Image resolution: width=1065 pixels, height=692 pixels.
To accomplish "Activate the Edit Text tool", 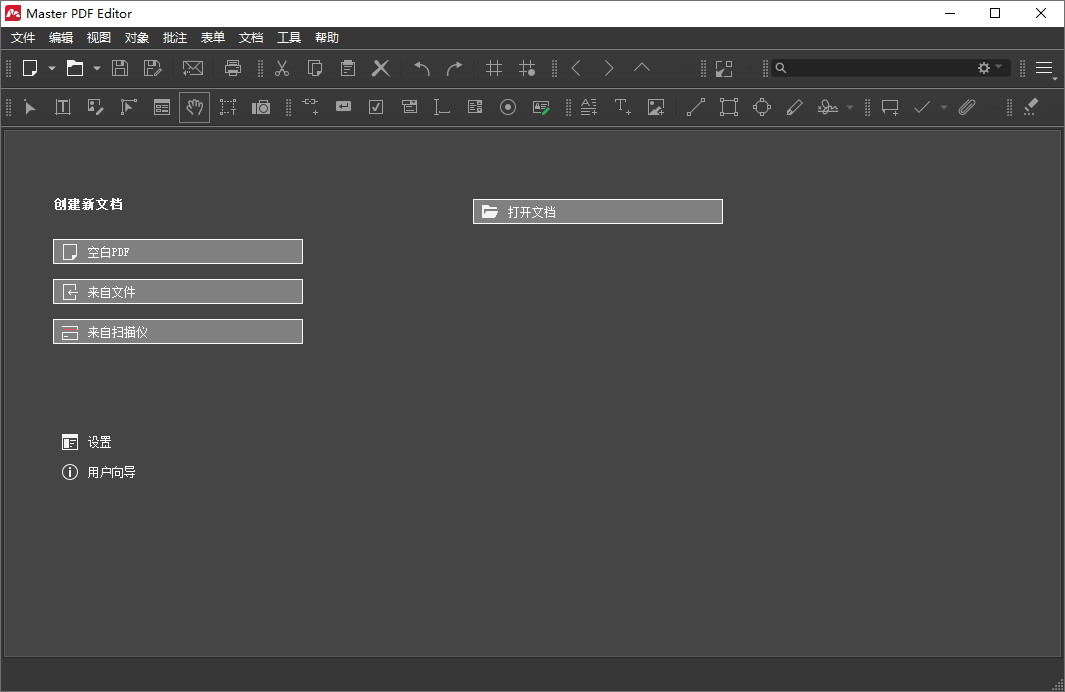I will (x=62, y=107).
